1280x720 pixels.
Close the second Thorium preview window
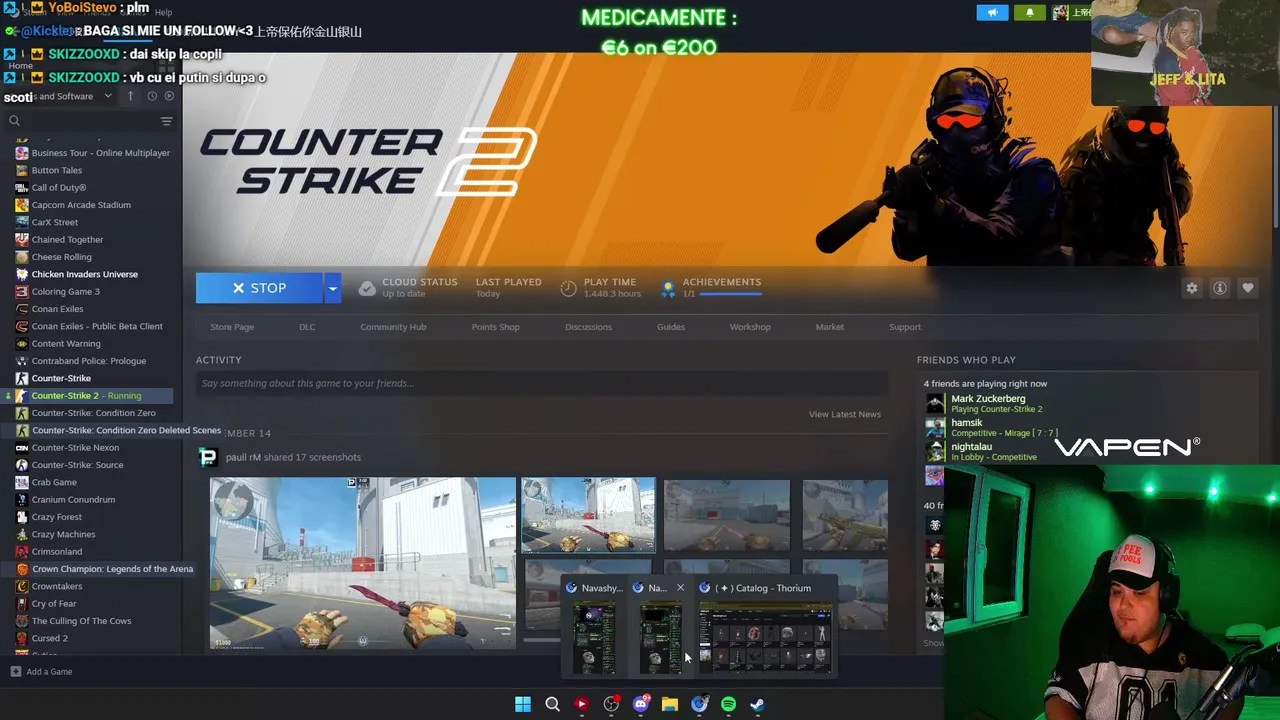pyautogui.click(x=680, y=588)
